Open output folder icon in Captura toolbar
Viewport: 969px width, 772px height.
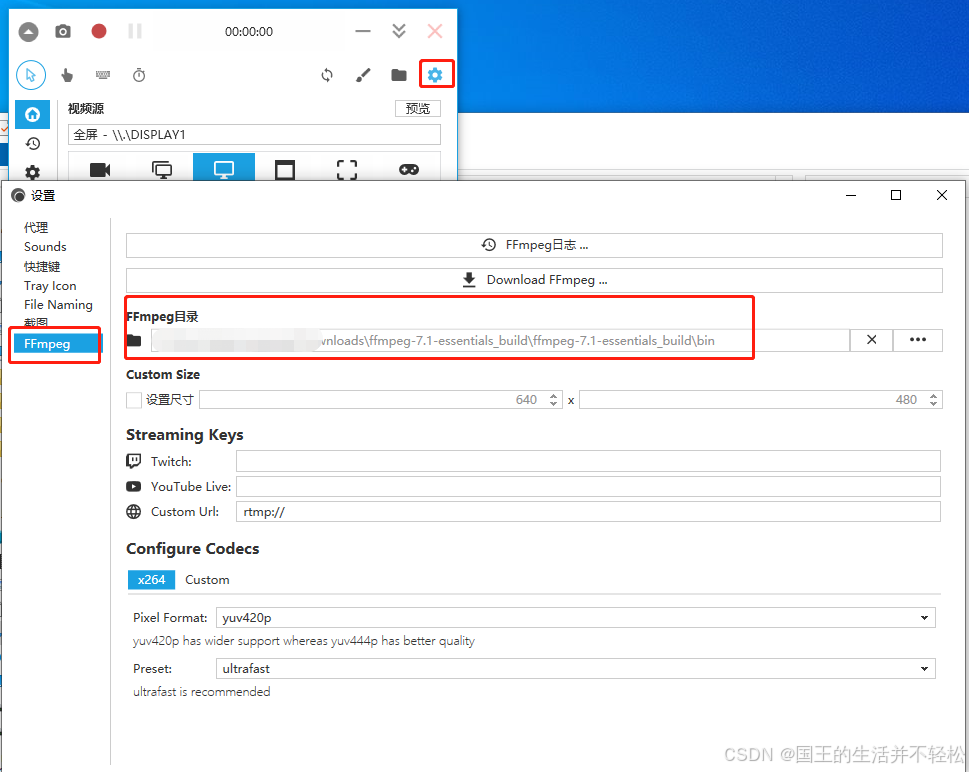pos(399,75)
